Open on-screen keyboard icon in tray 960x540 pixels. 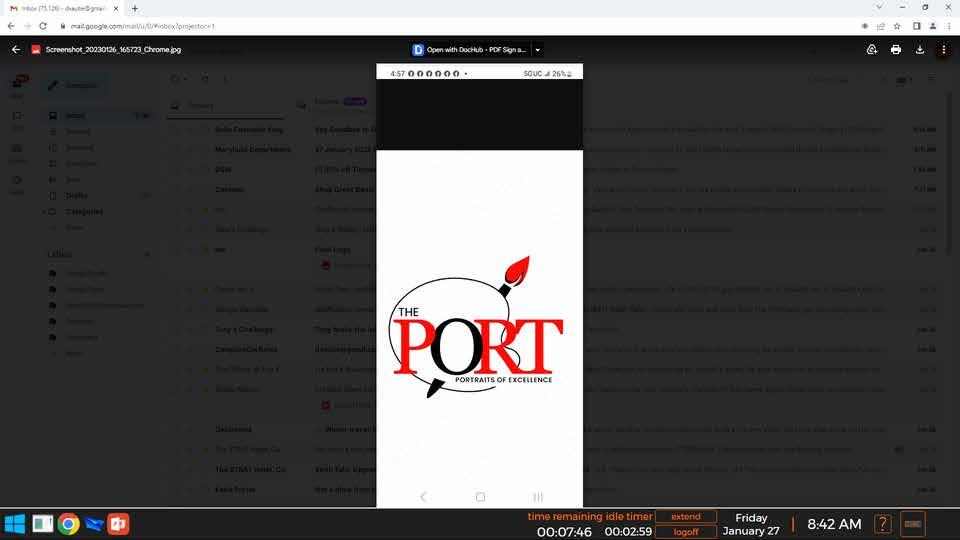[x=913, y=524]
